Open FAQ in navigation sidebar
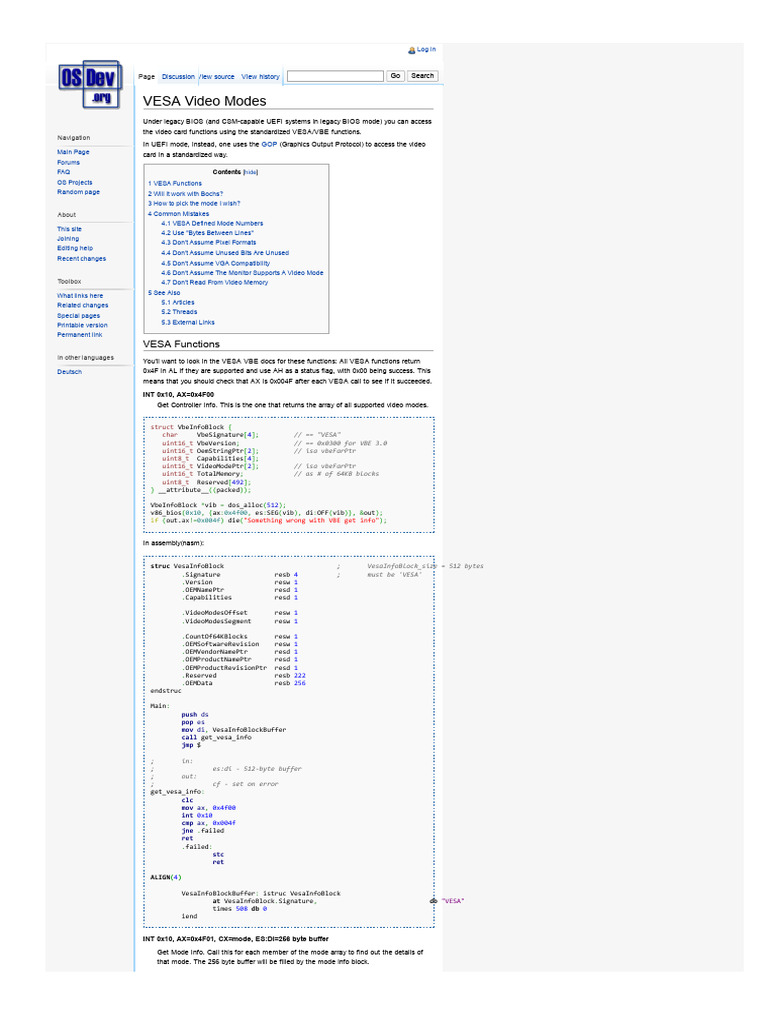 coord(63,172)
